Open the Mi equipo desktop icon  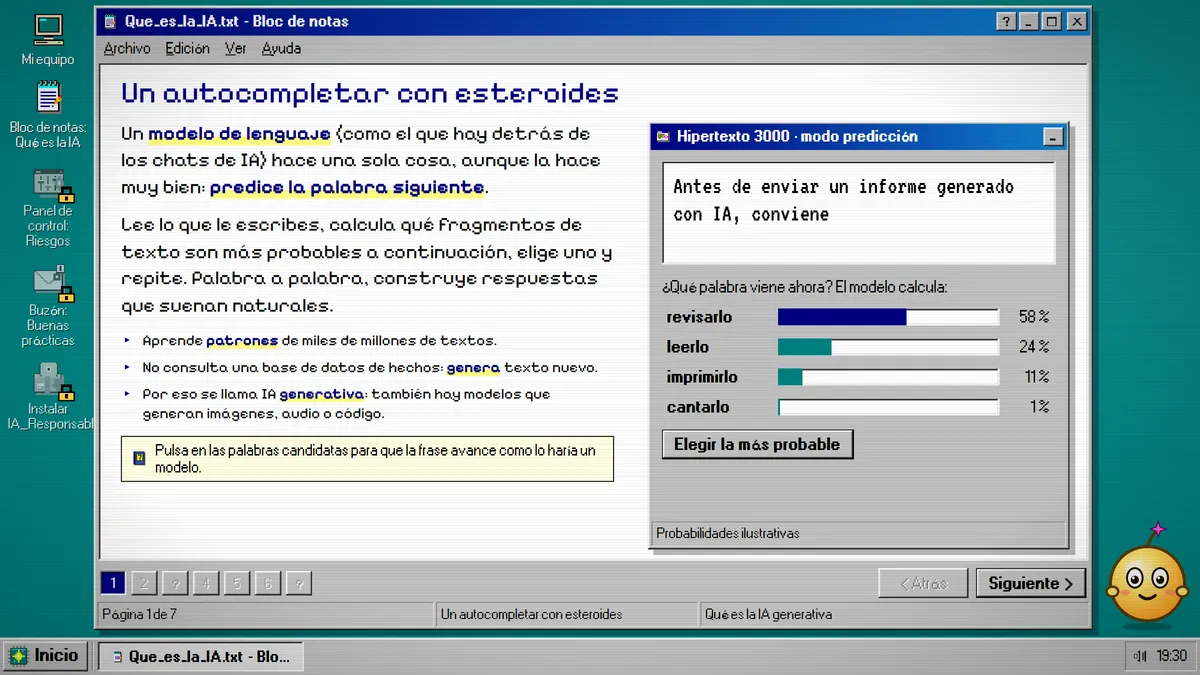coord(48,40)
